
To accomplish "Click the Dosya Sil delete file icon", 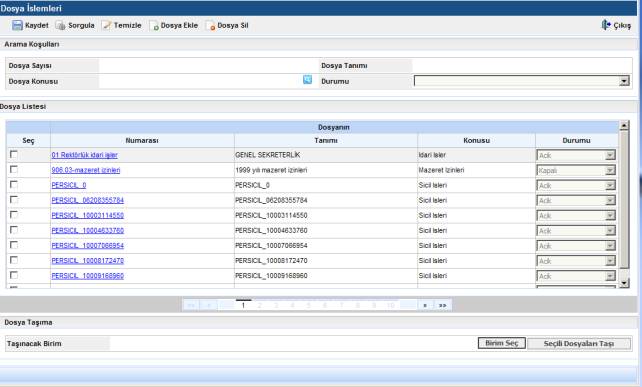I will point(210,26).
